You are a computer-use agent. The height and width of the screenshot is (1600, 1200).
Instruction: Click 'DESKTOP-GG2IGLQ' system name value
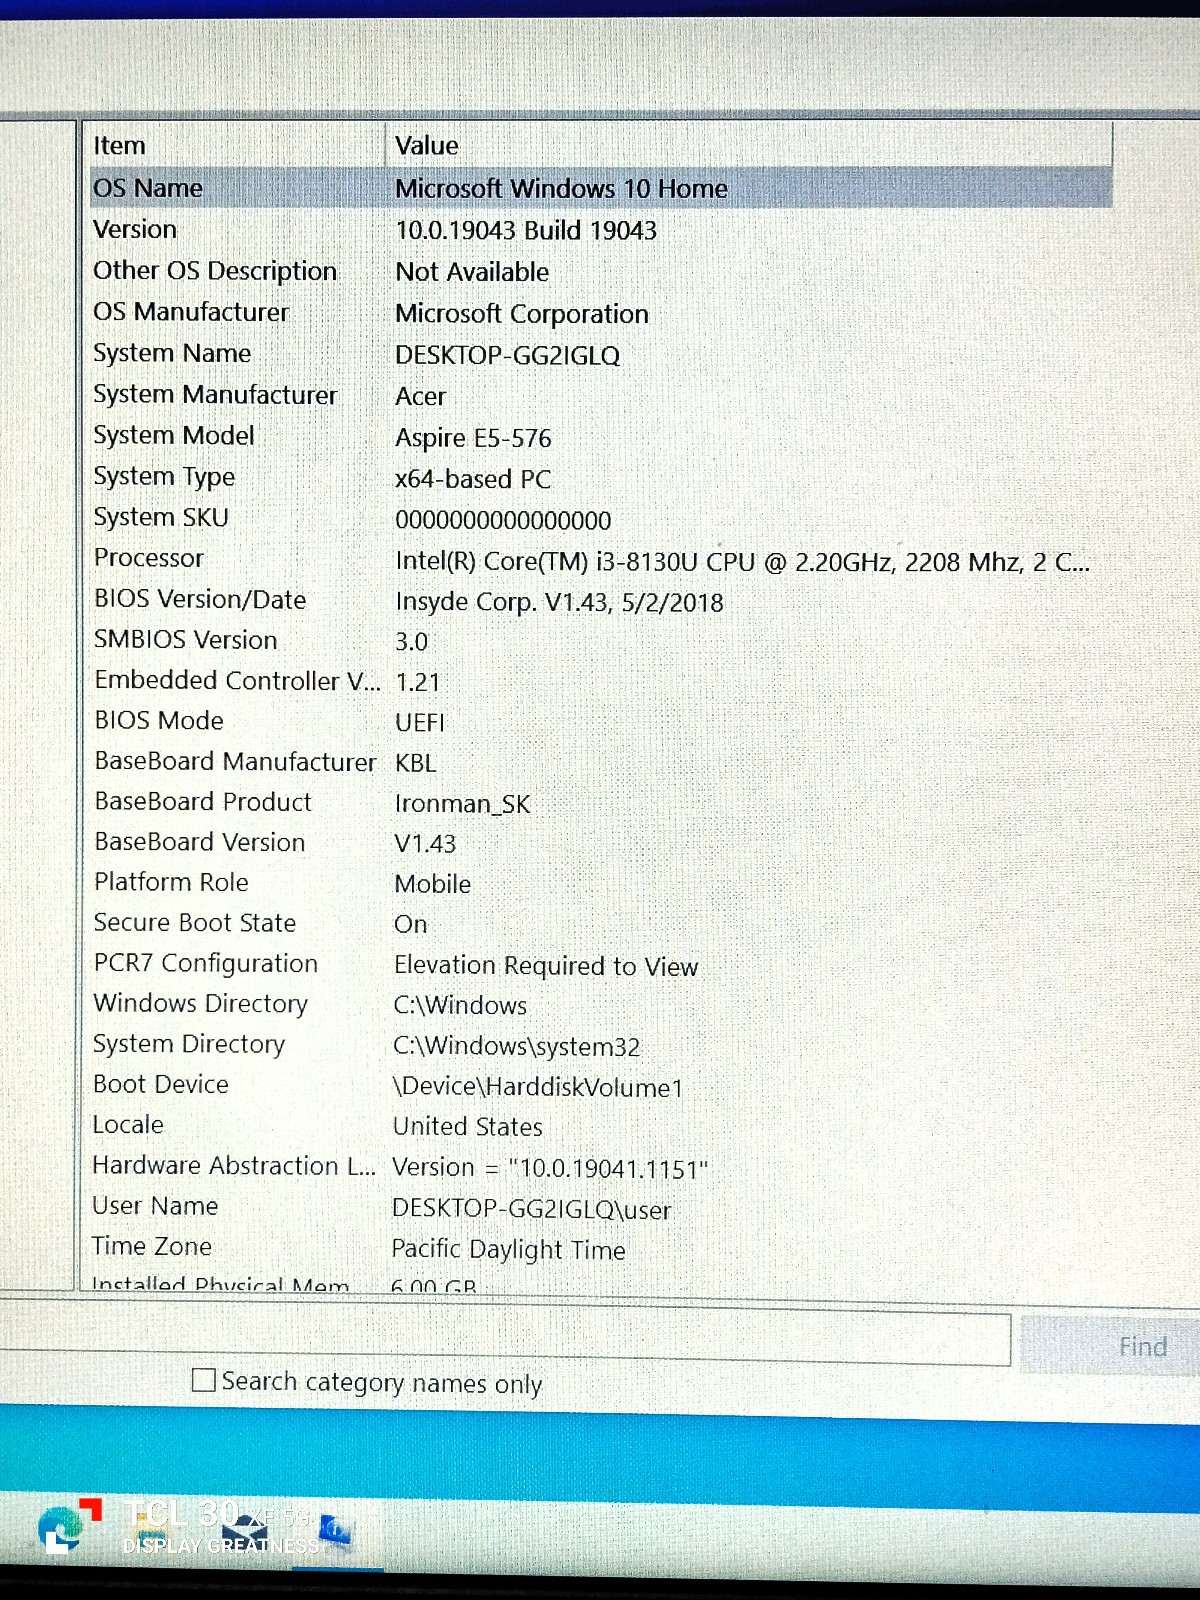[508, 355]
